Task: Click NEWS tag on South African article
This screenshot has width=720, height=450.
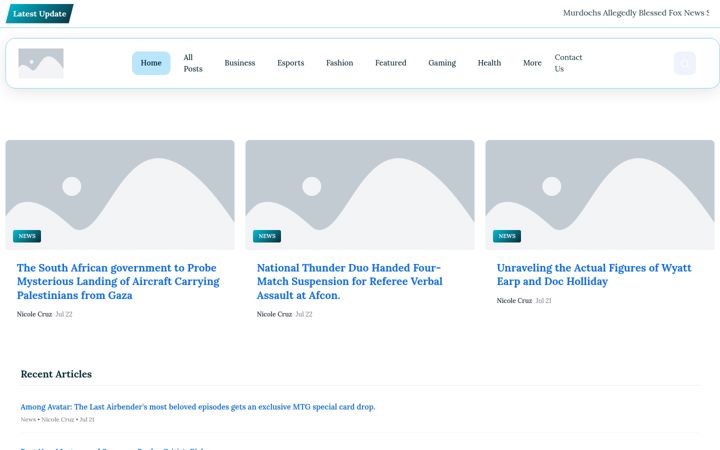Action: tap(27, 236)
